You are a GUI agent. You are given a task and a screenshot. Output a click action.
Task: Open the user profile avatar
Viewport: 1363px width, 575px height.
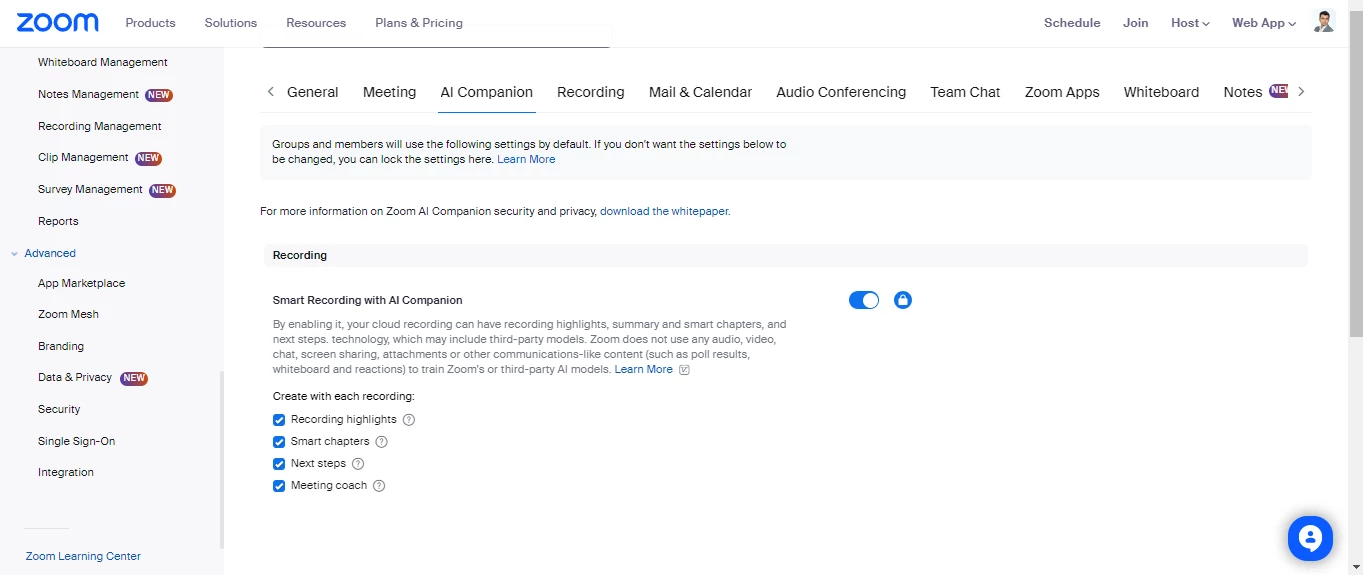(1324, 22)
